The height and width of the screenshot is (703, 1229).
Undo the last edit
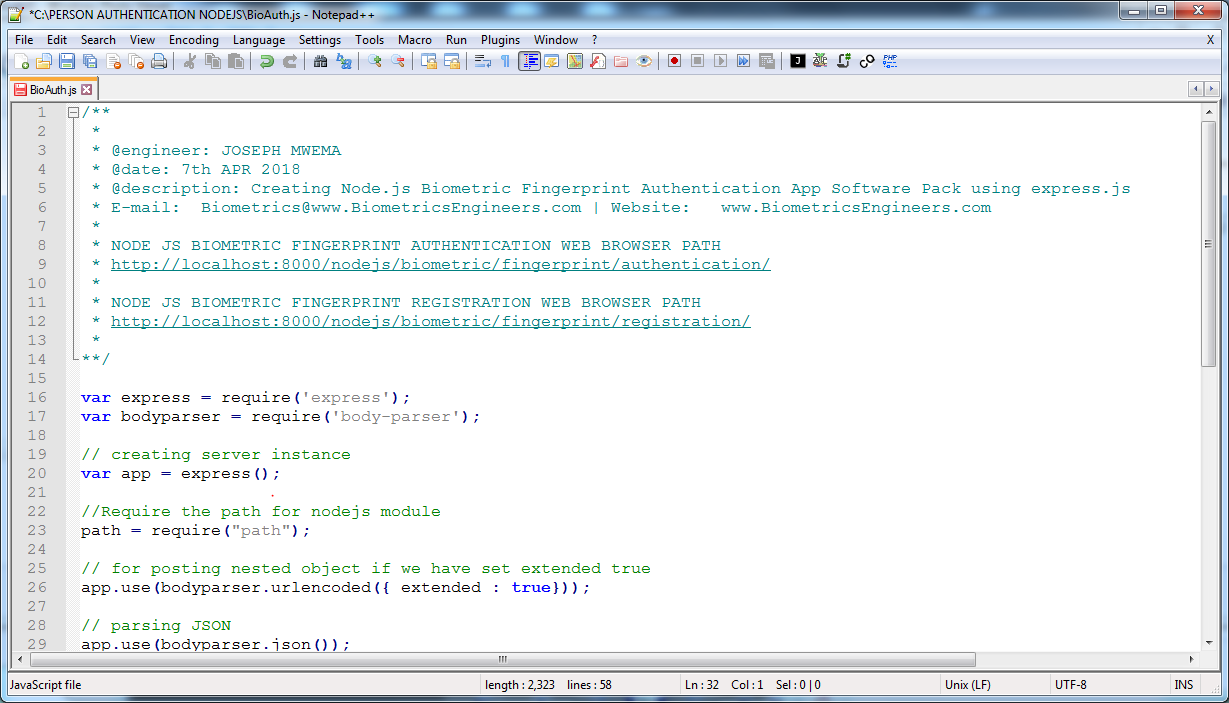[x=265, y=61]
